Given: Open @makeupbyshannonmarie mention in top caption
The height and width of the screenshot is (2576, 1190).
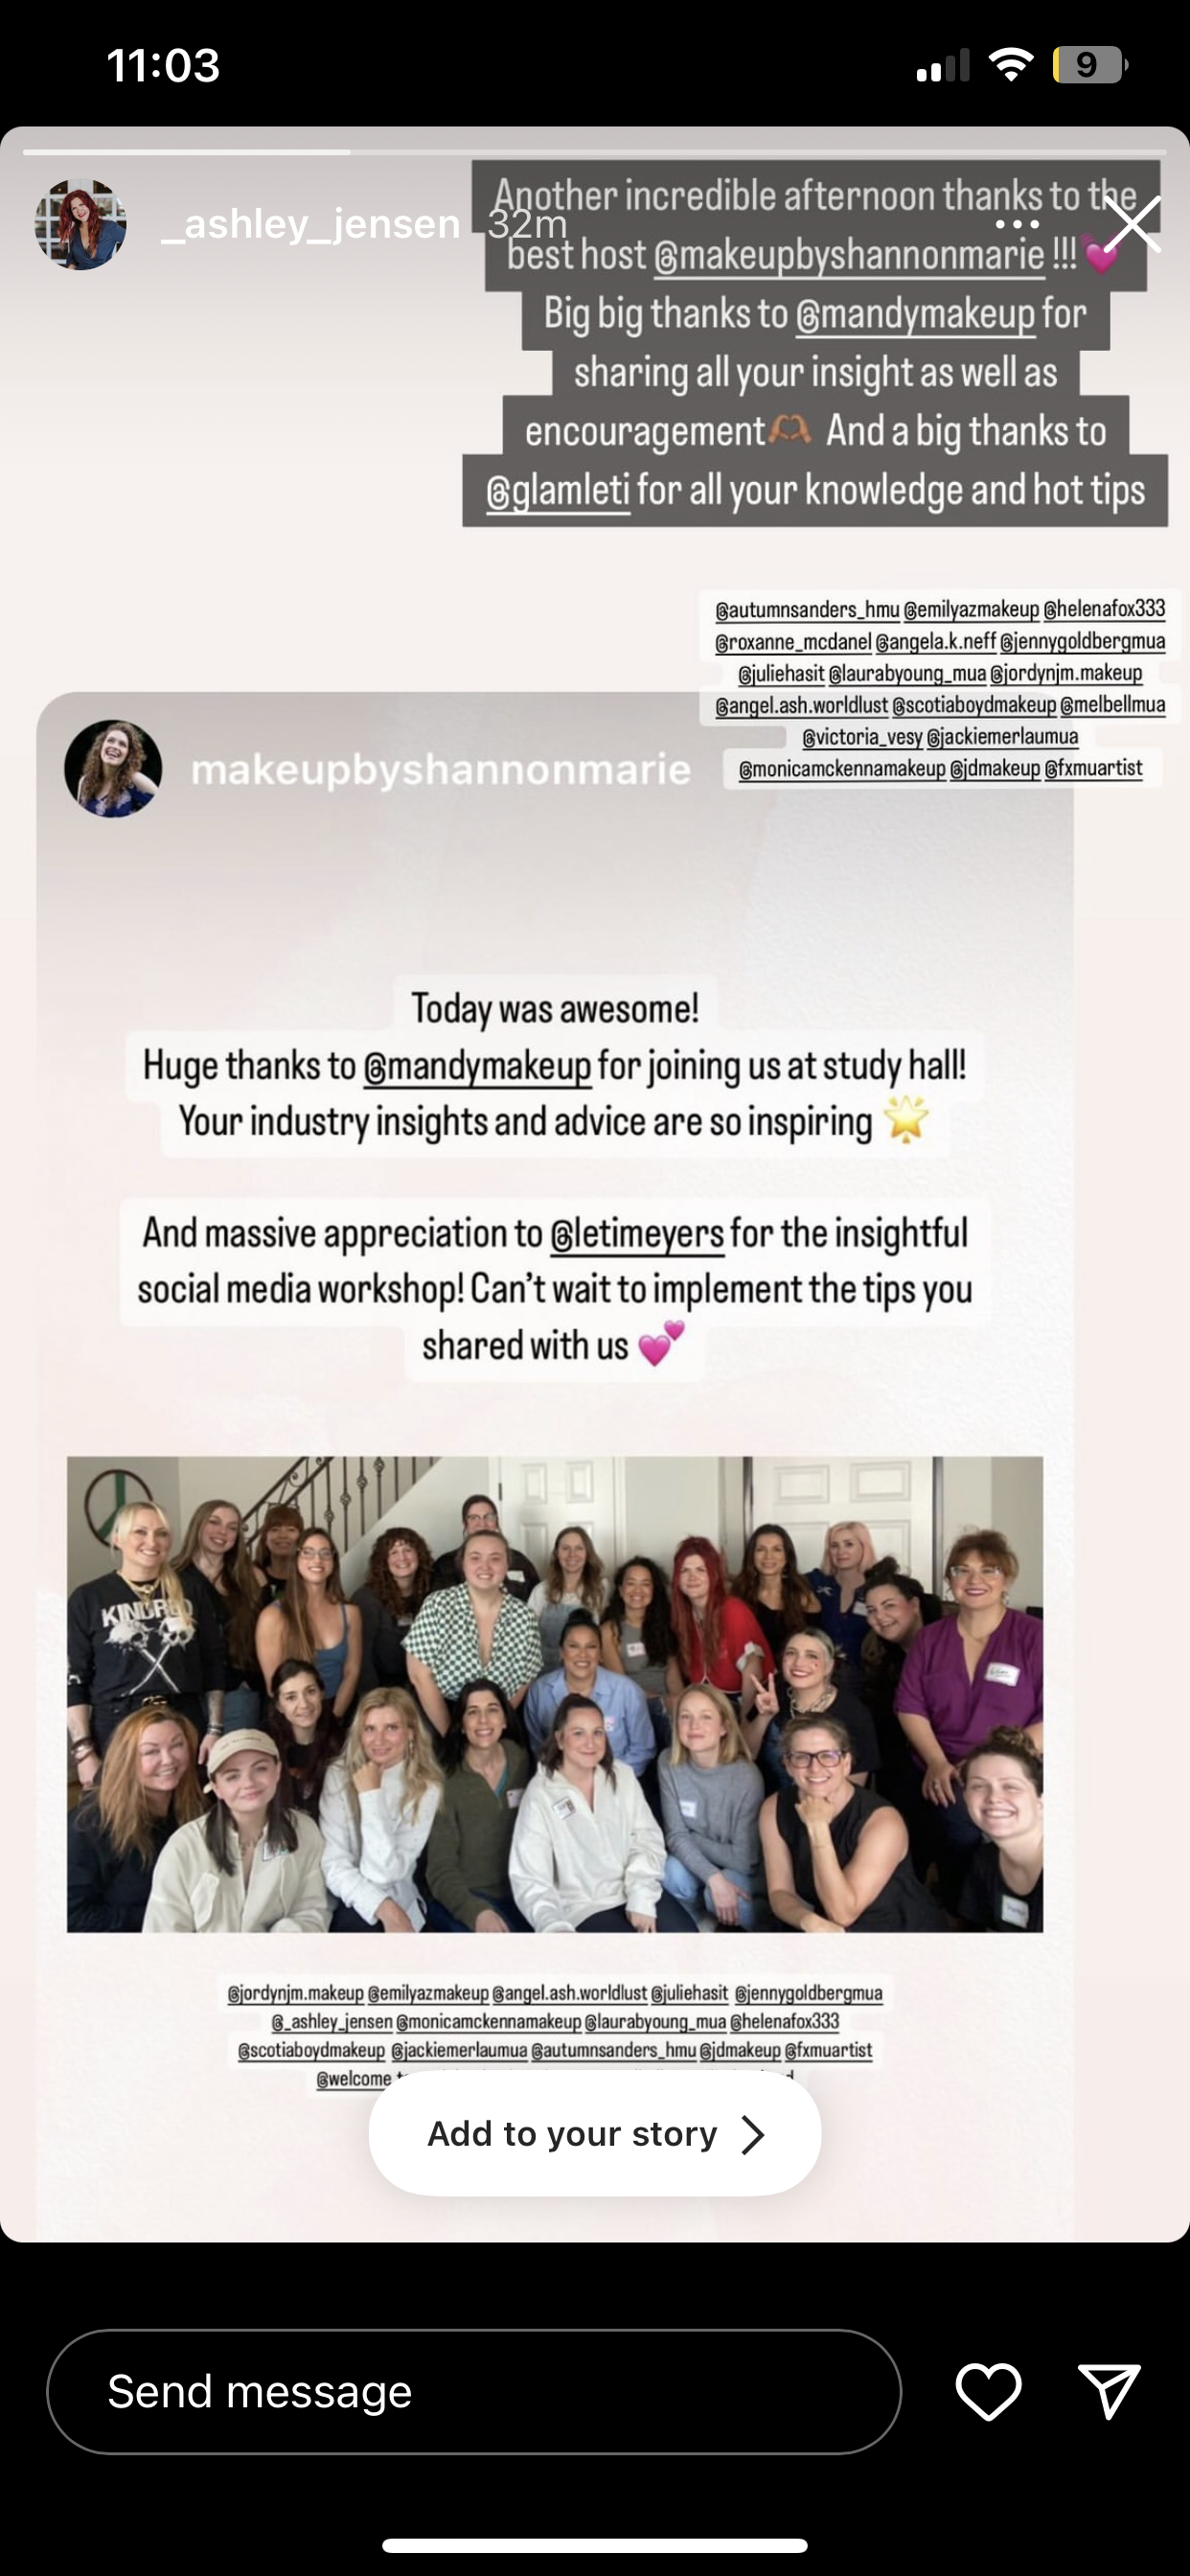Looking at the screenshot, I should click(849, 255).
